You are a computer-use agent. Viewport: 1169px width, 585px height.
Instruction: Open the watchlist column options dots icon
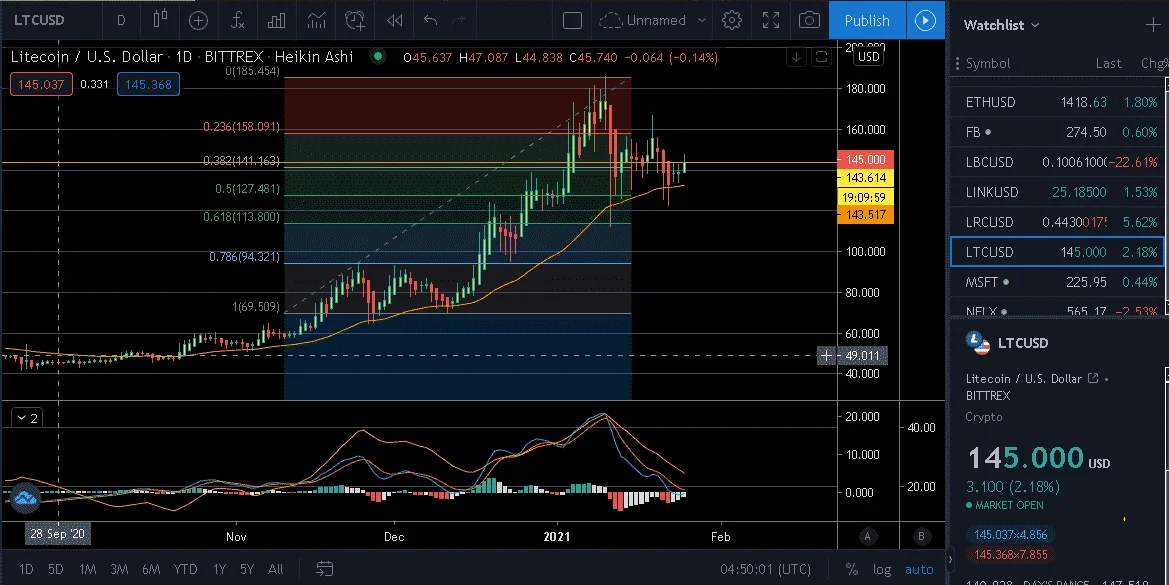pyautogui.click(x=957, y=63)
